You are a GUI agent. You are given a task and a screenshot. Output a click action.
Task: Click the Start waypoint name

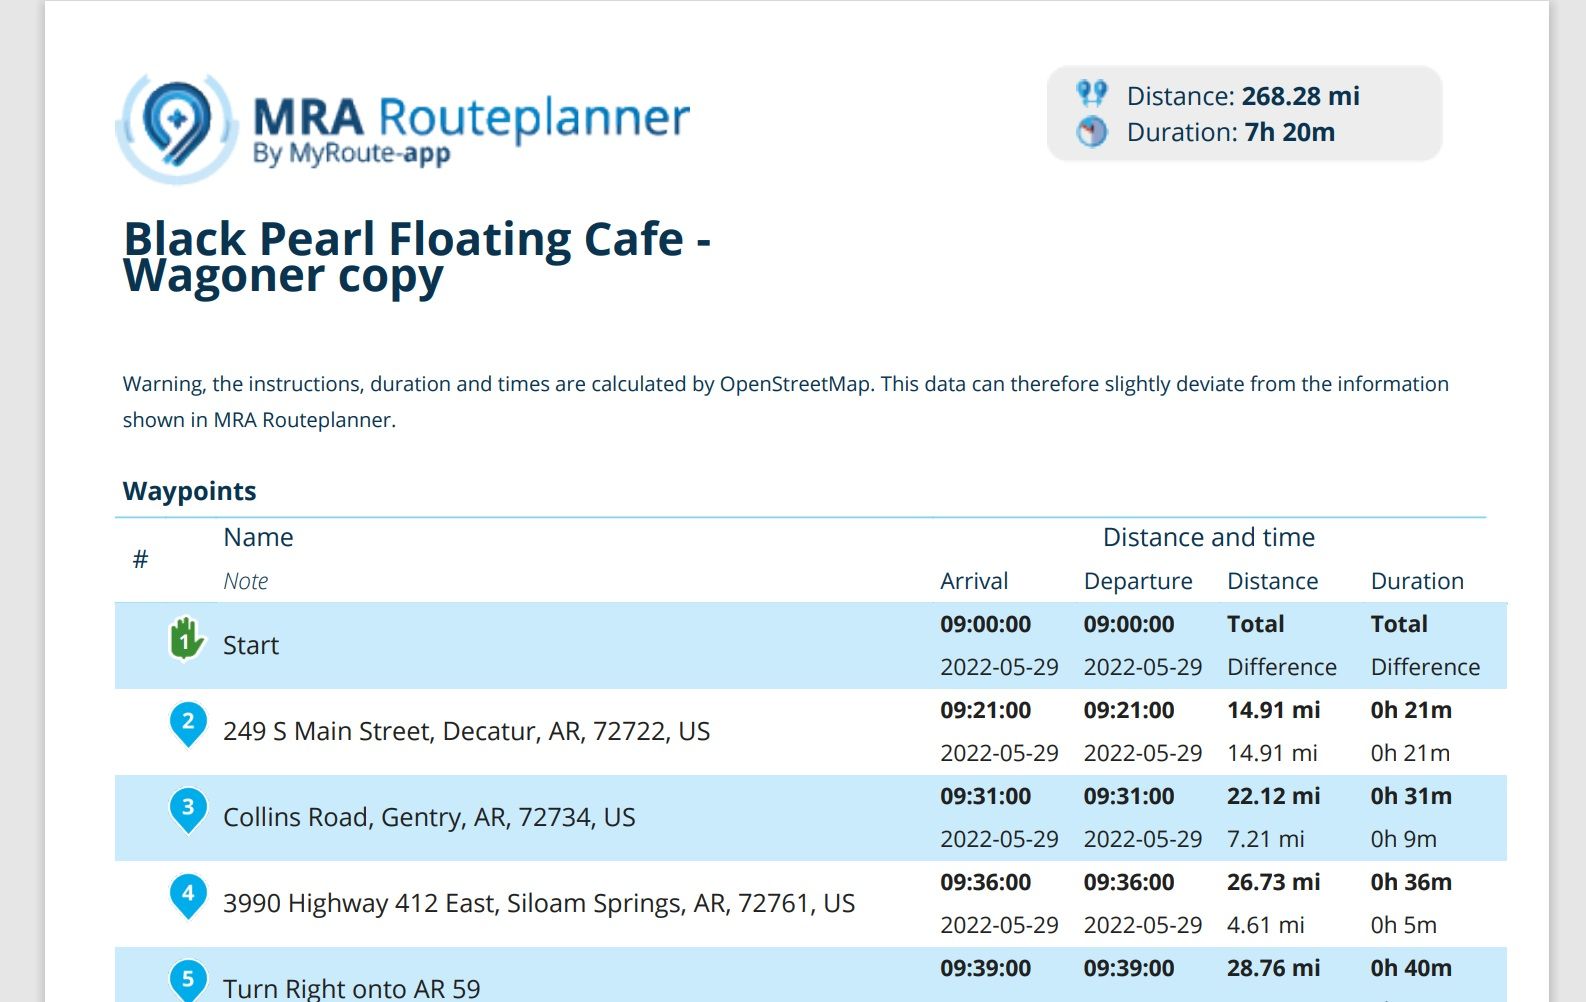(251, 645)
